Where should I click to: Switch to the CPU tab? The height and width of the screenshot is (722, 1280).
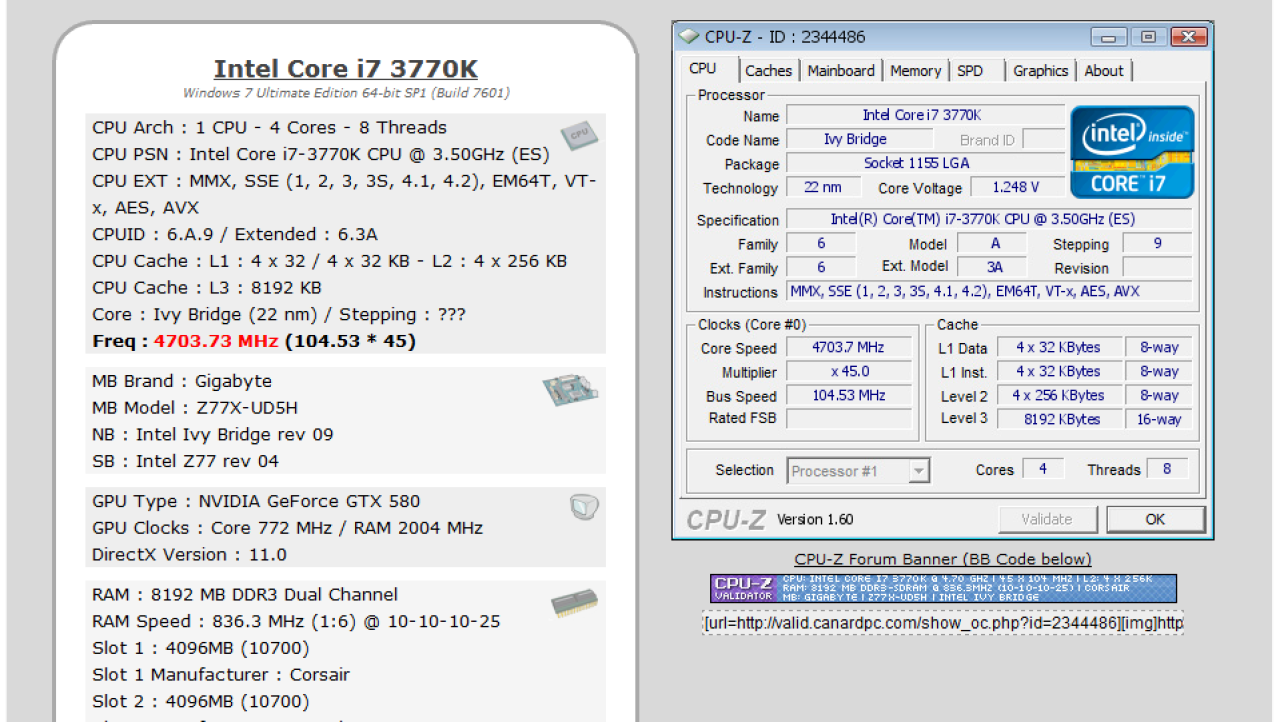point(703,69)
